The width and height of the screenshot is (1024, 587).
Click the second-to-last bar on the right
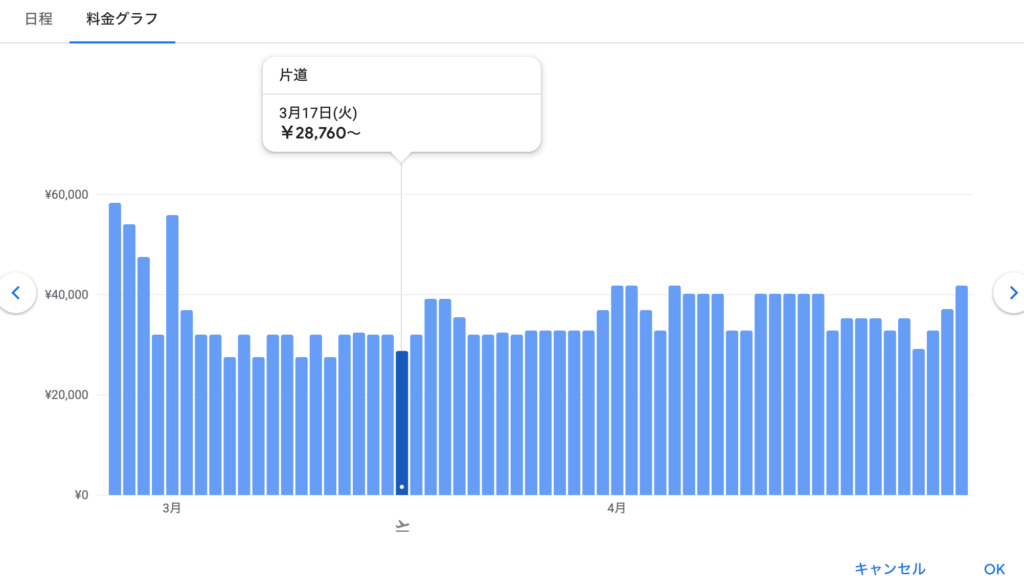947,402
